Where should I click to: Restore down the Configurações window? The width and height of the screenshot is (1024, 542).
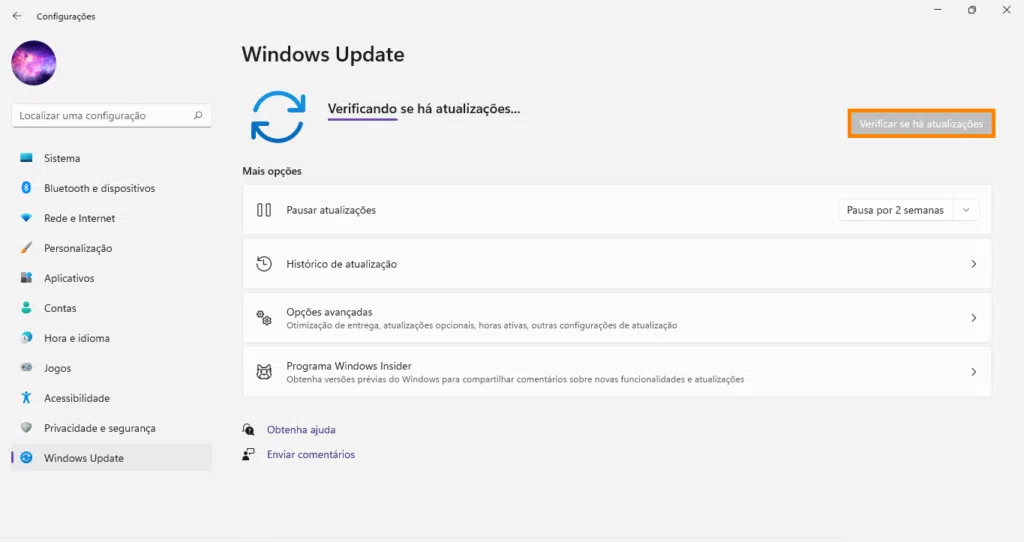(972, 10)
